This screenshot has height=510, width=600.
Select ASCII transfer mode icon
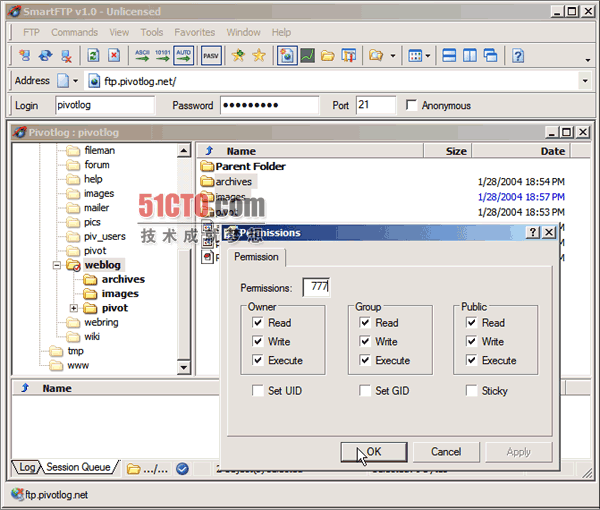pos(142,56)
